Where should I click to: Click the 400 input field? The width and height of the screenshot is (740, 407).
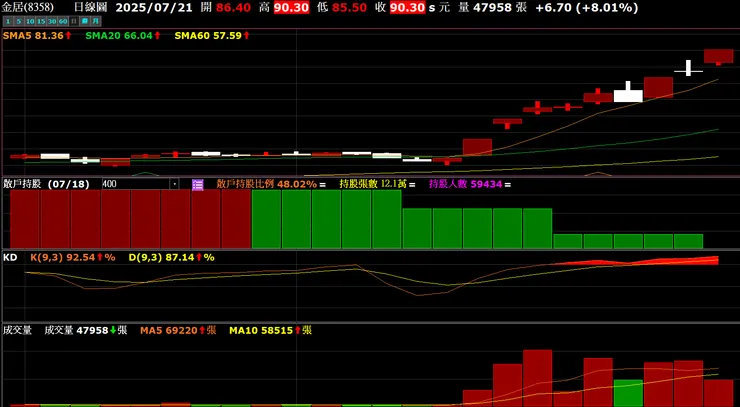136,184
